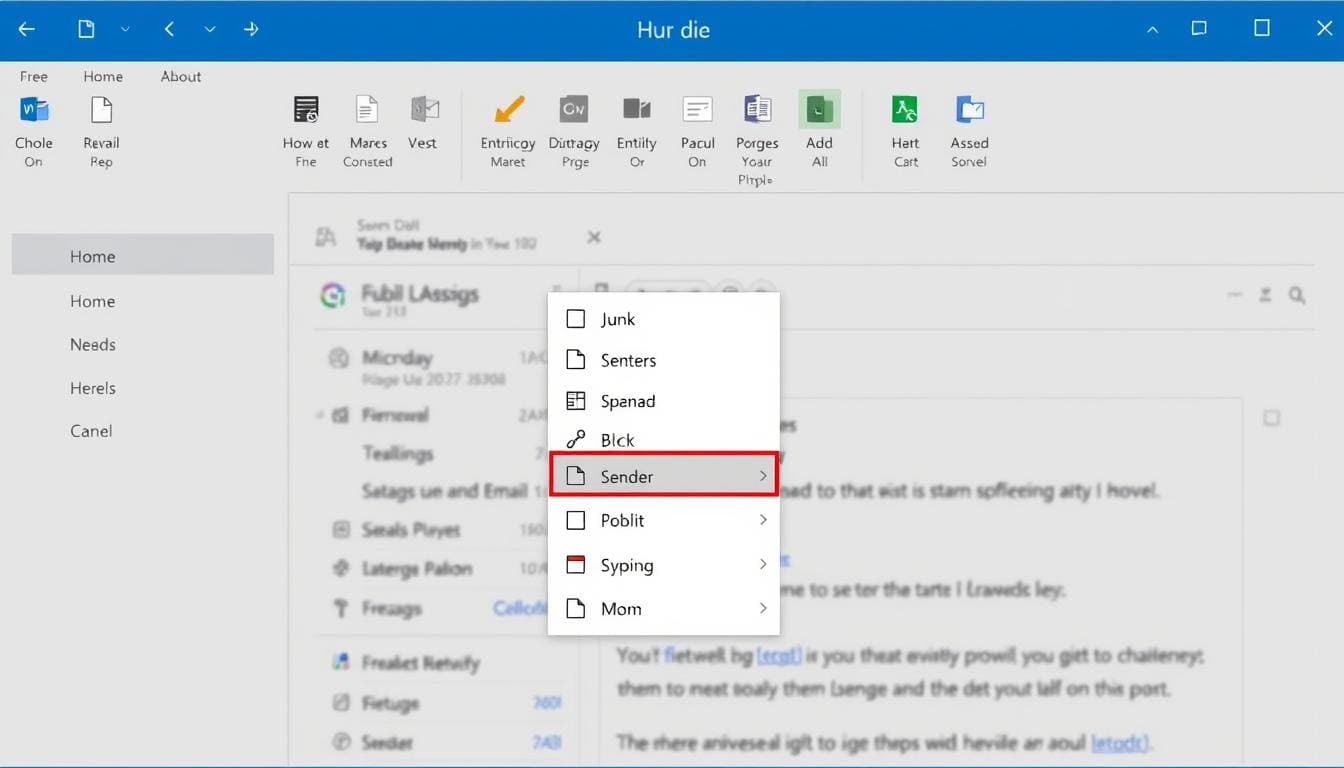Image resolution: width=1344 pixels, height=768 pixels.
Task: Open the Hert Cart green icon
Action: click(905, 110)
